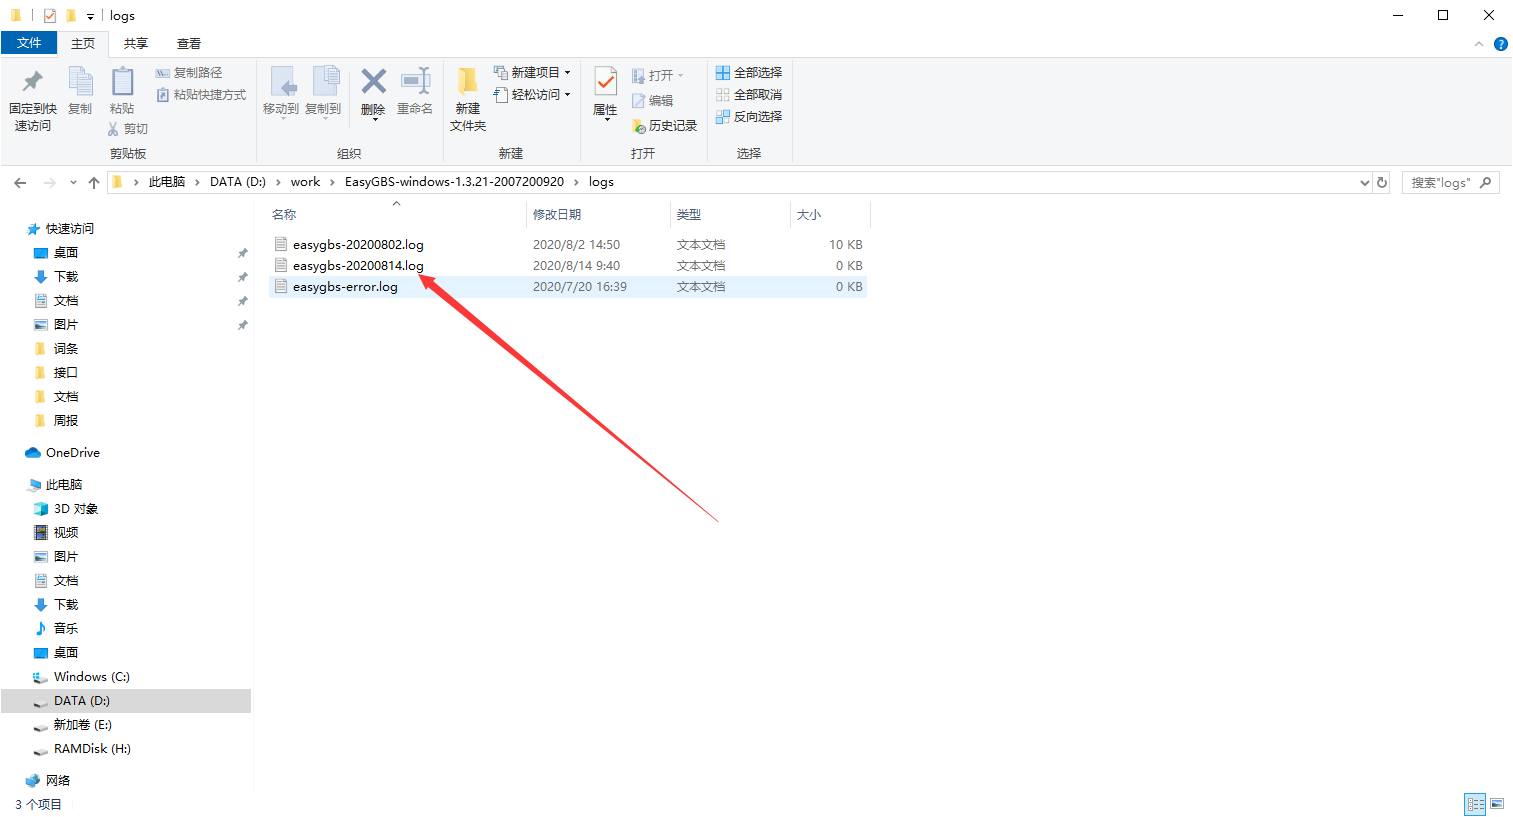Viewport: 1513px width, 817px height.
Task: Click the Edit (编辑) ribbon button
Action: [x=653, y=101]
